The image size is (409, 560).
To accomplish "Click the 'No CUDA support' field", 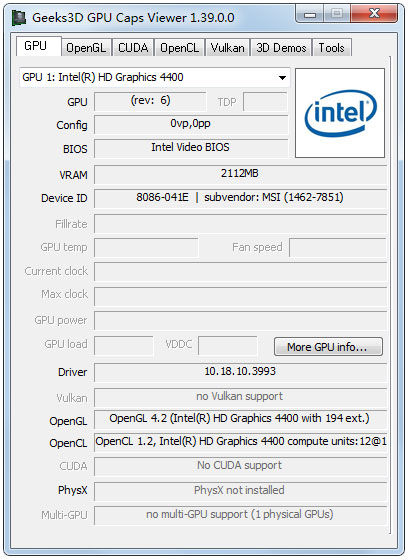I will 240,466.
